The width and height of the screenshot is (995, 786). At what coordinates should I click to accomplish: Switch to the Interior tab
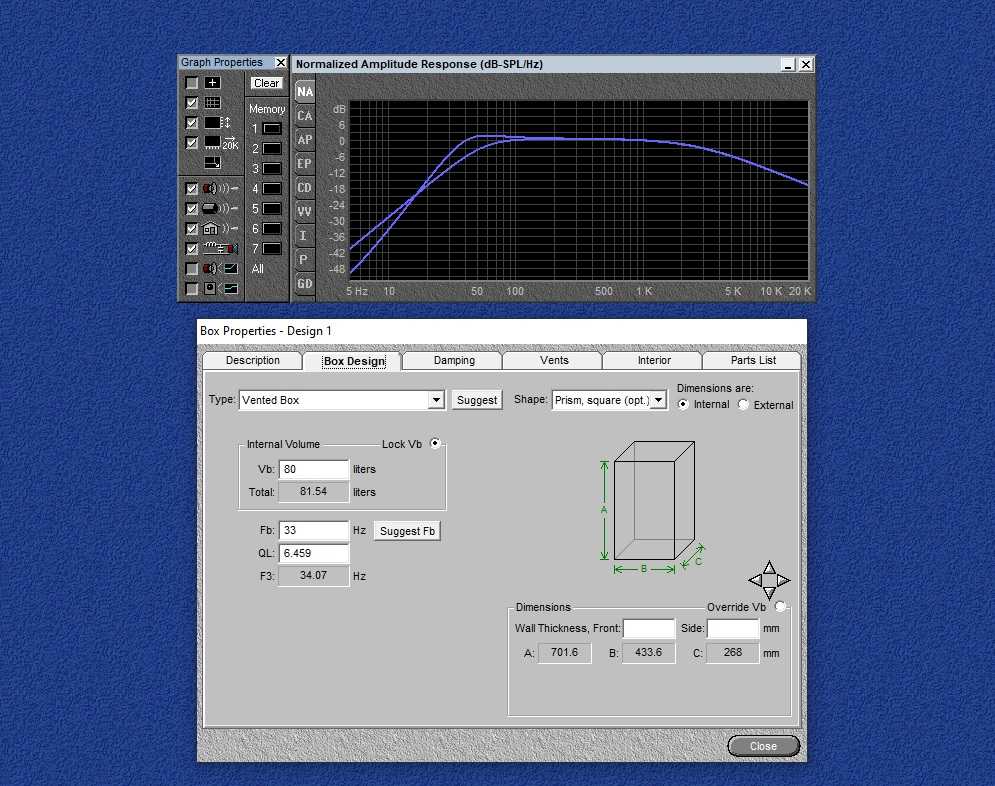coord(654,360)
